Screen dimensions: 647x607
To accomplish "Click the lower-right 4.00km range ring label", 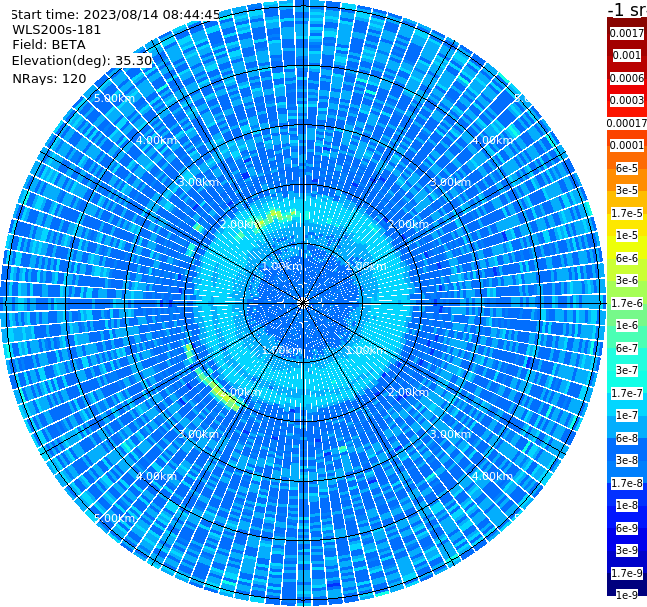I will click(492, 476).
